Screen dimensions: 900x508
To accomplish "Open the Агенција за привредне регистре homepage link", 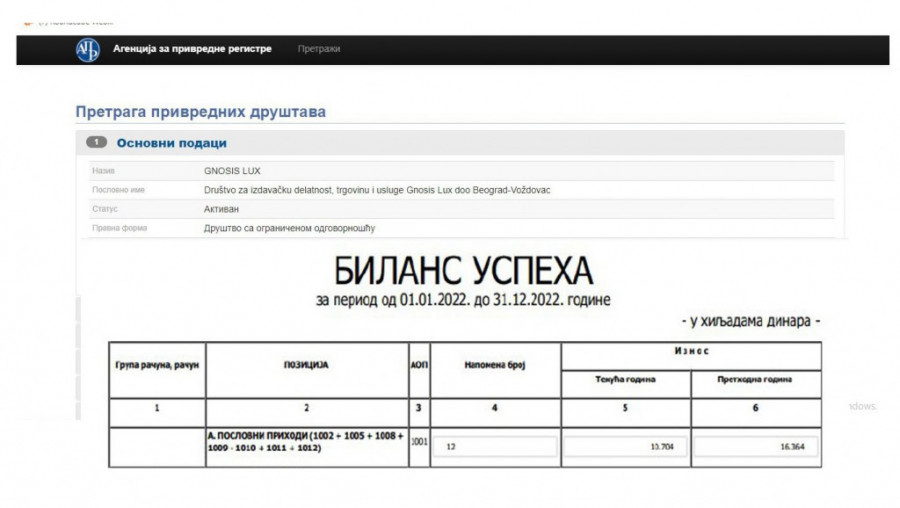I will click(x=192, y=49).
